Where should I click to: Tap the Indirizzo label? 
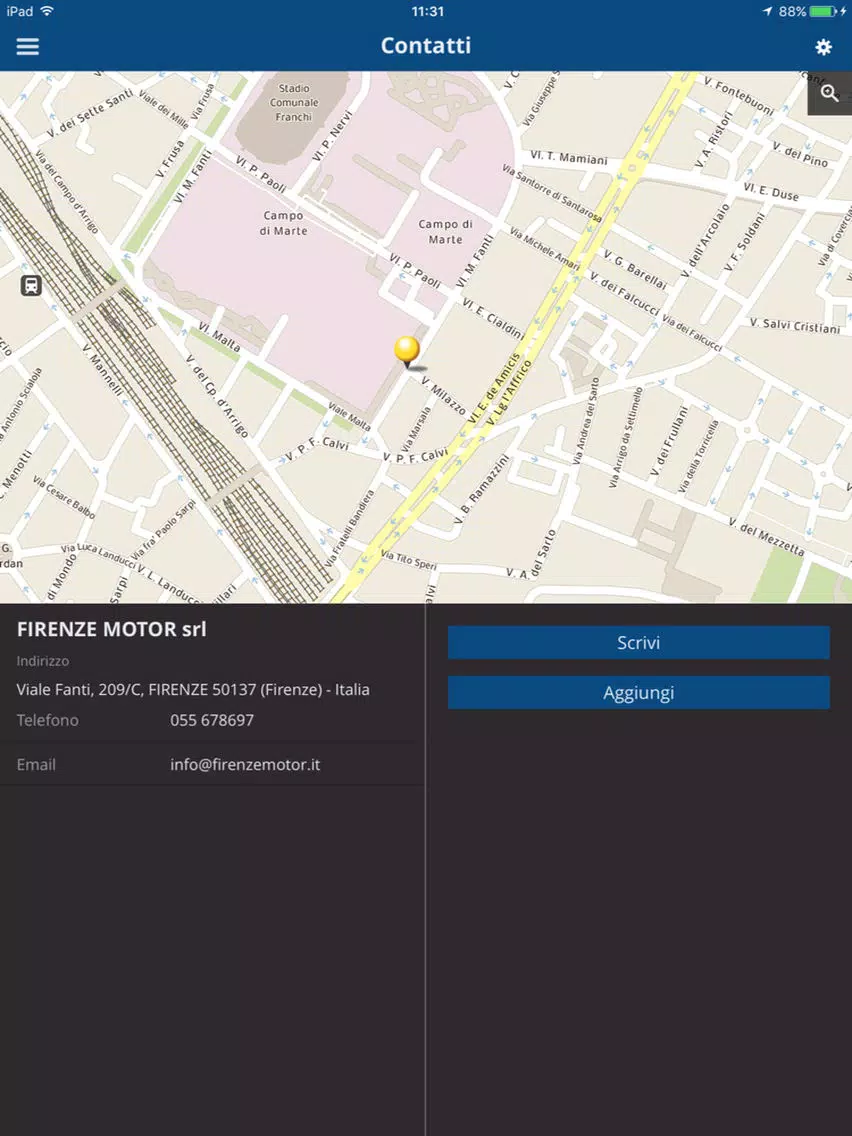43,661
